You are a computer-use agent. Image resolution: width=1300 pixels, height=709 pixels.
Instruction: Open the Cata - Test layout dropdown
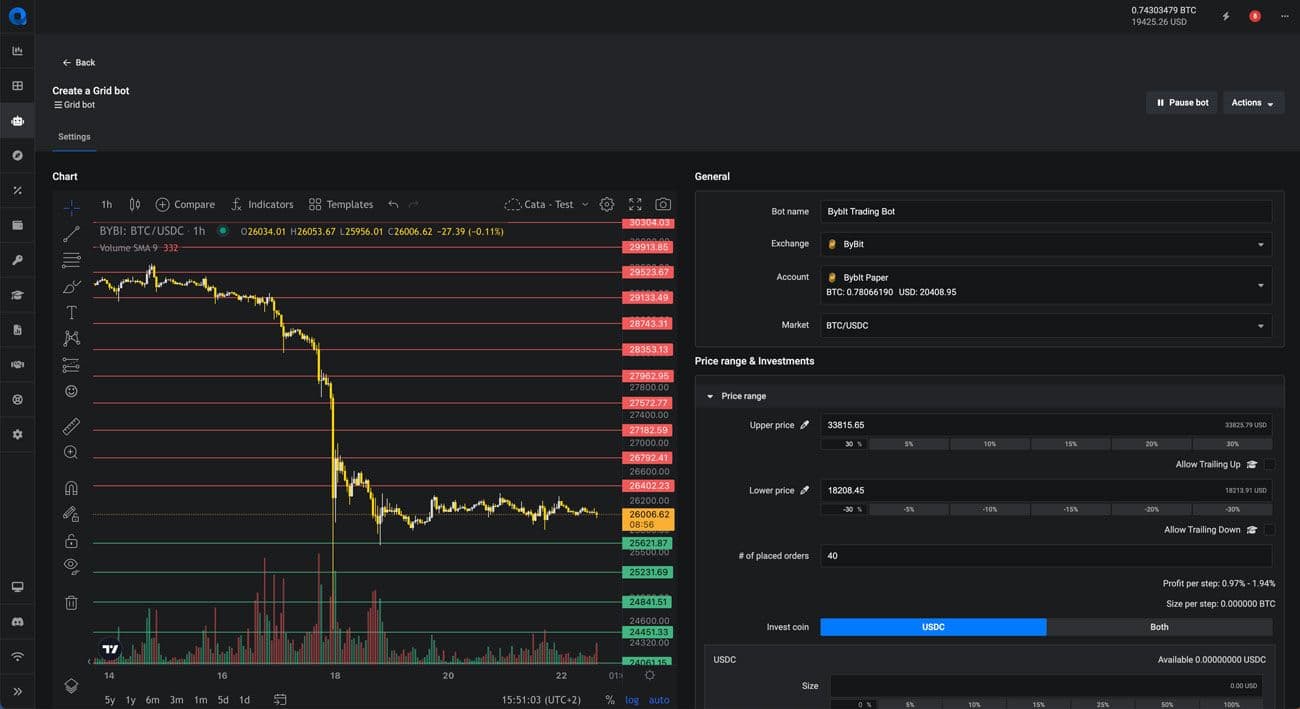coord(547,204)
